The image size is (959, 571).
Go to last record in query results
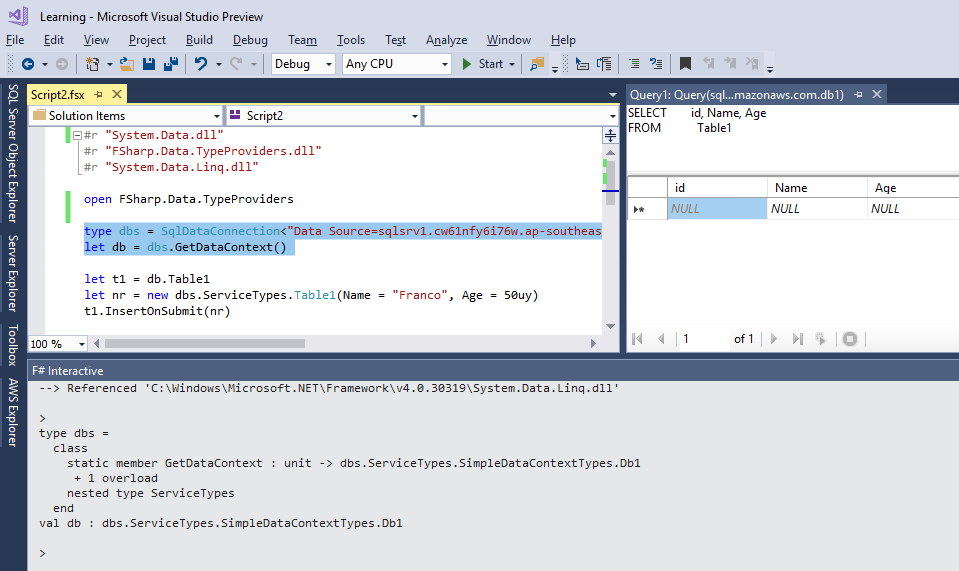click(x=797, y=339)
